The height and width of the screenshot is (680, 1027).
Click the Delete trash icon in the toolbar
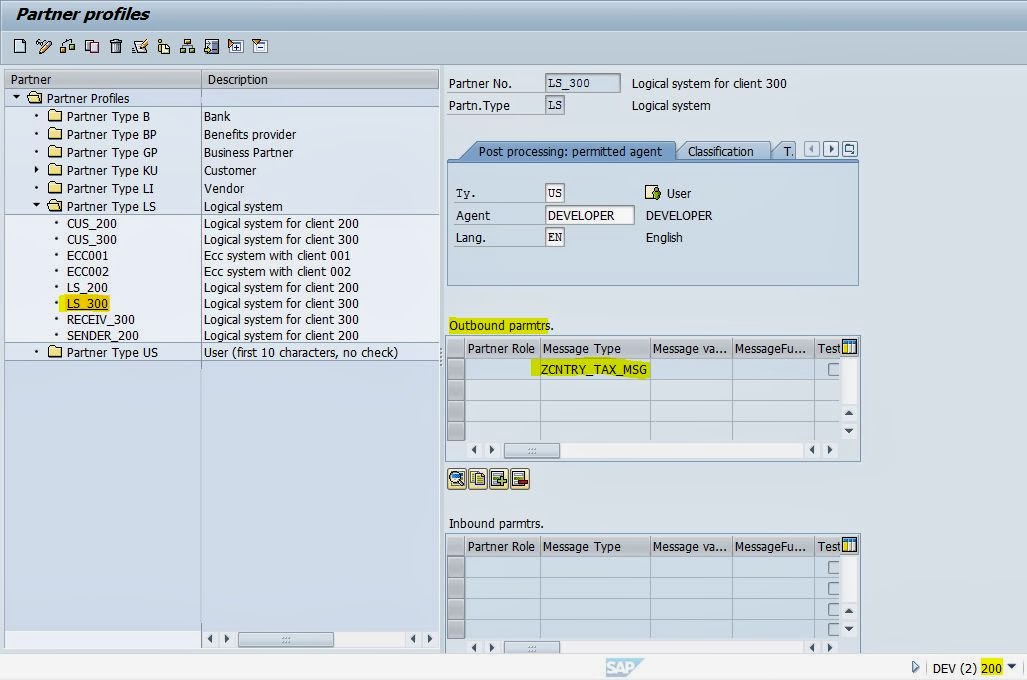tap(115, 45)
